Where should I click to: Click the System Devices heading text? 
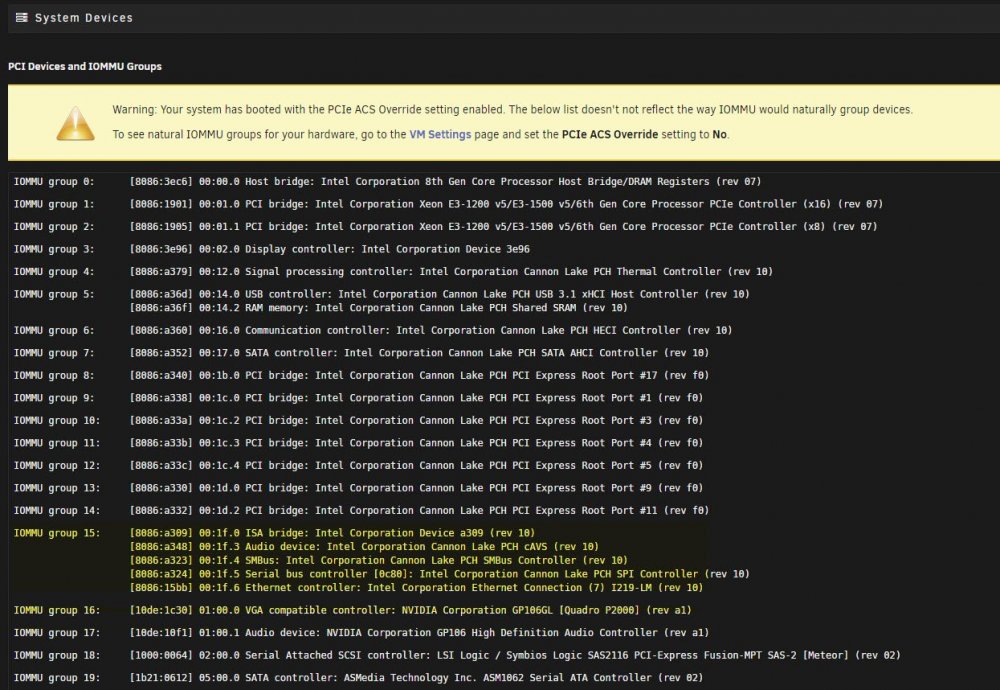coord(84,18)
